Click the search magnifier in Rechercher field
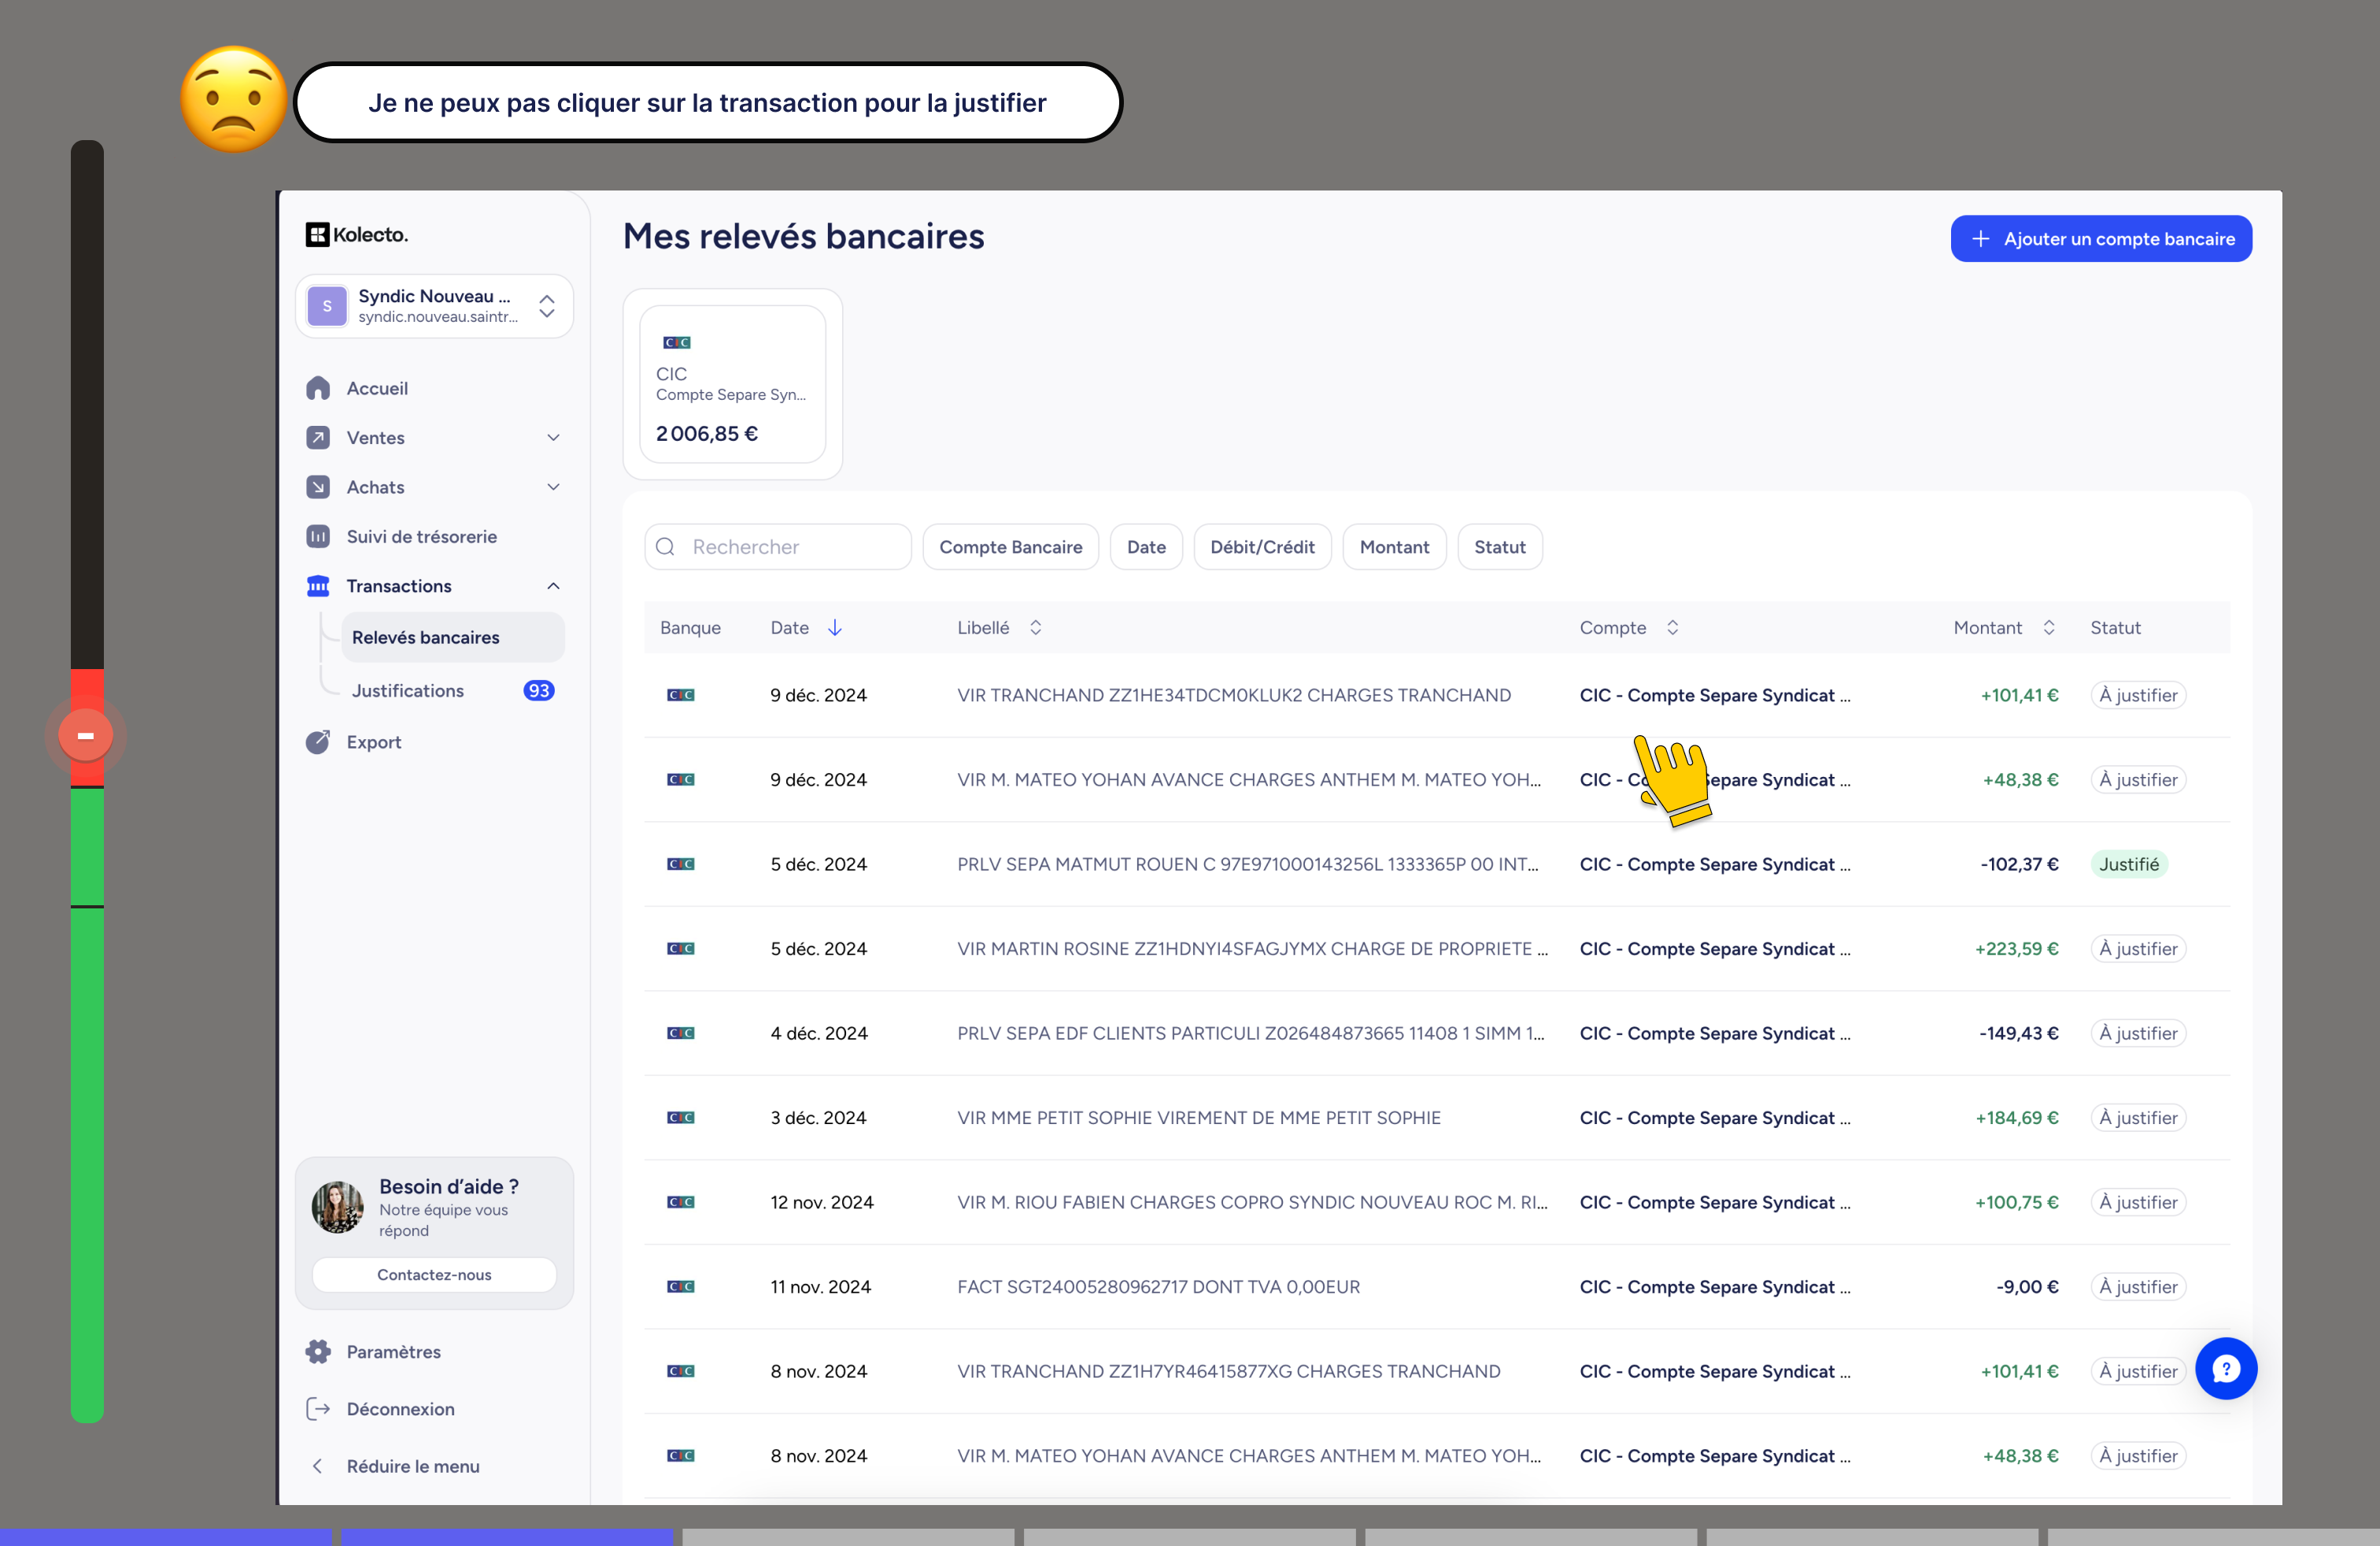Image resolution: width=2380 pixels, height=1546 pixels. coord(666,547)
